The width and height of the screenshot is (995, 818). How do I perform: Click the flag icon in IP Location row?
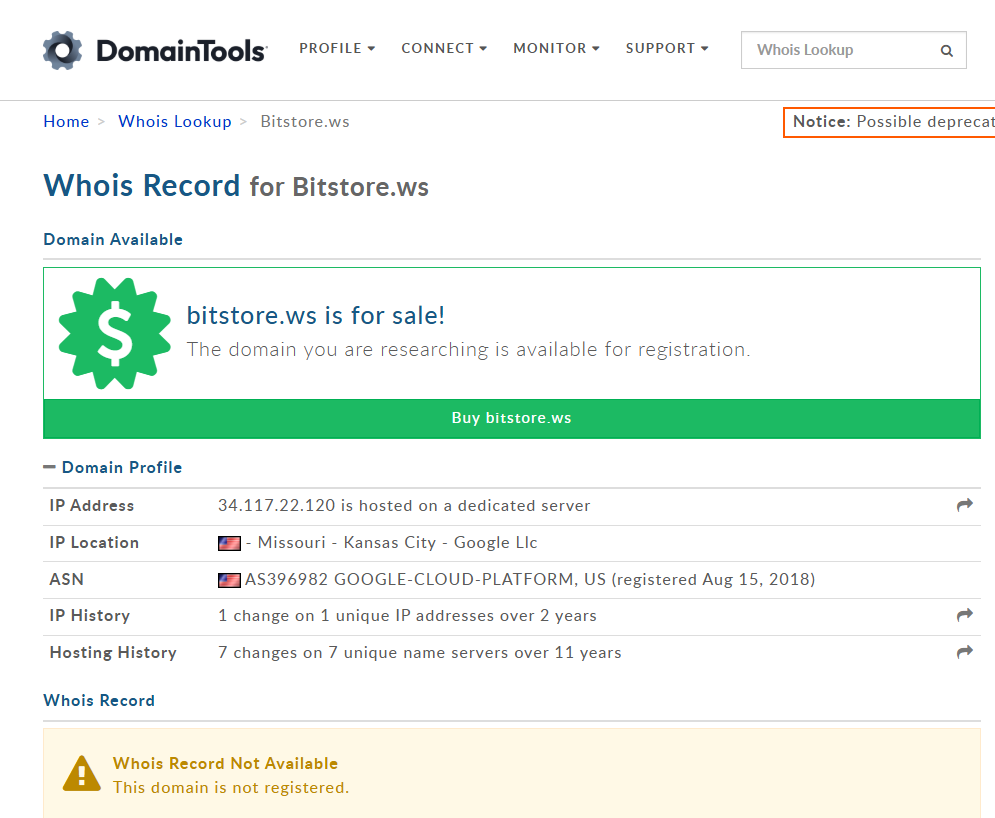229,543
